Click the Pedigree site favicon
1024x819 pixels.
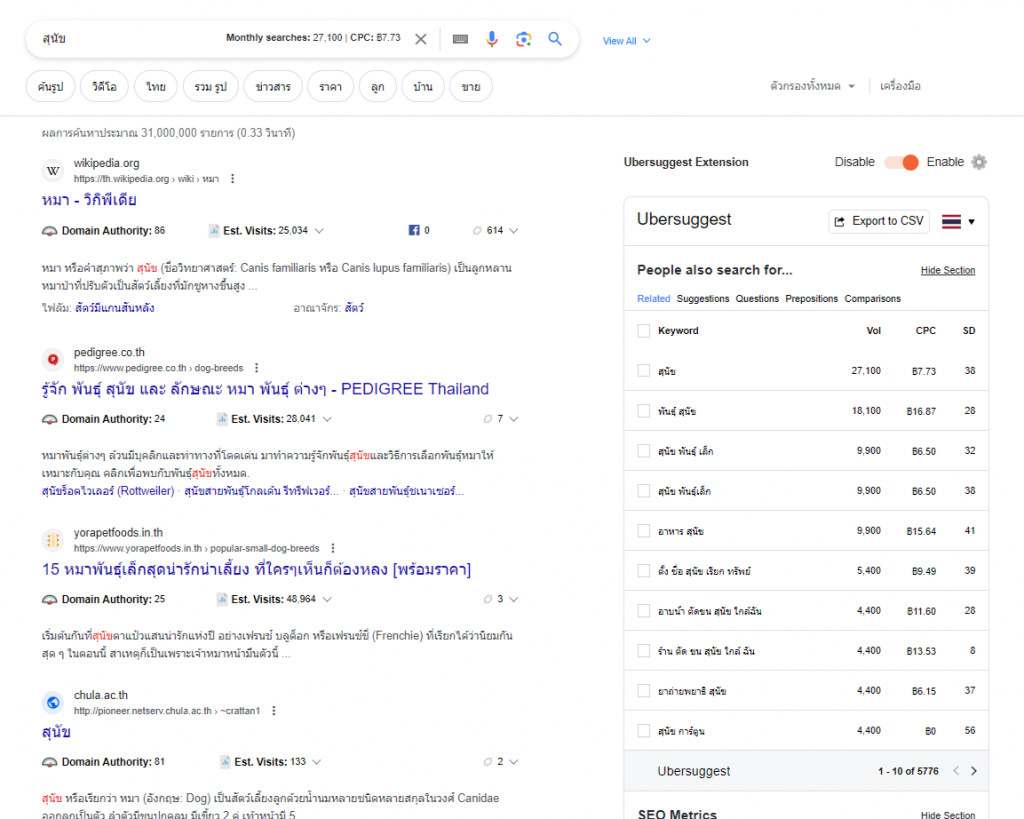(x=53, y=359)
